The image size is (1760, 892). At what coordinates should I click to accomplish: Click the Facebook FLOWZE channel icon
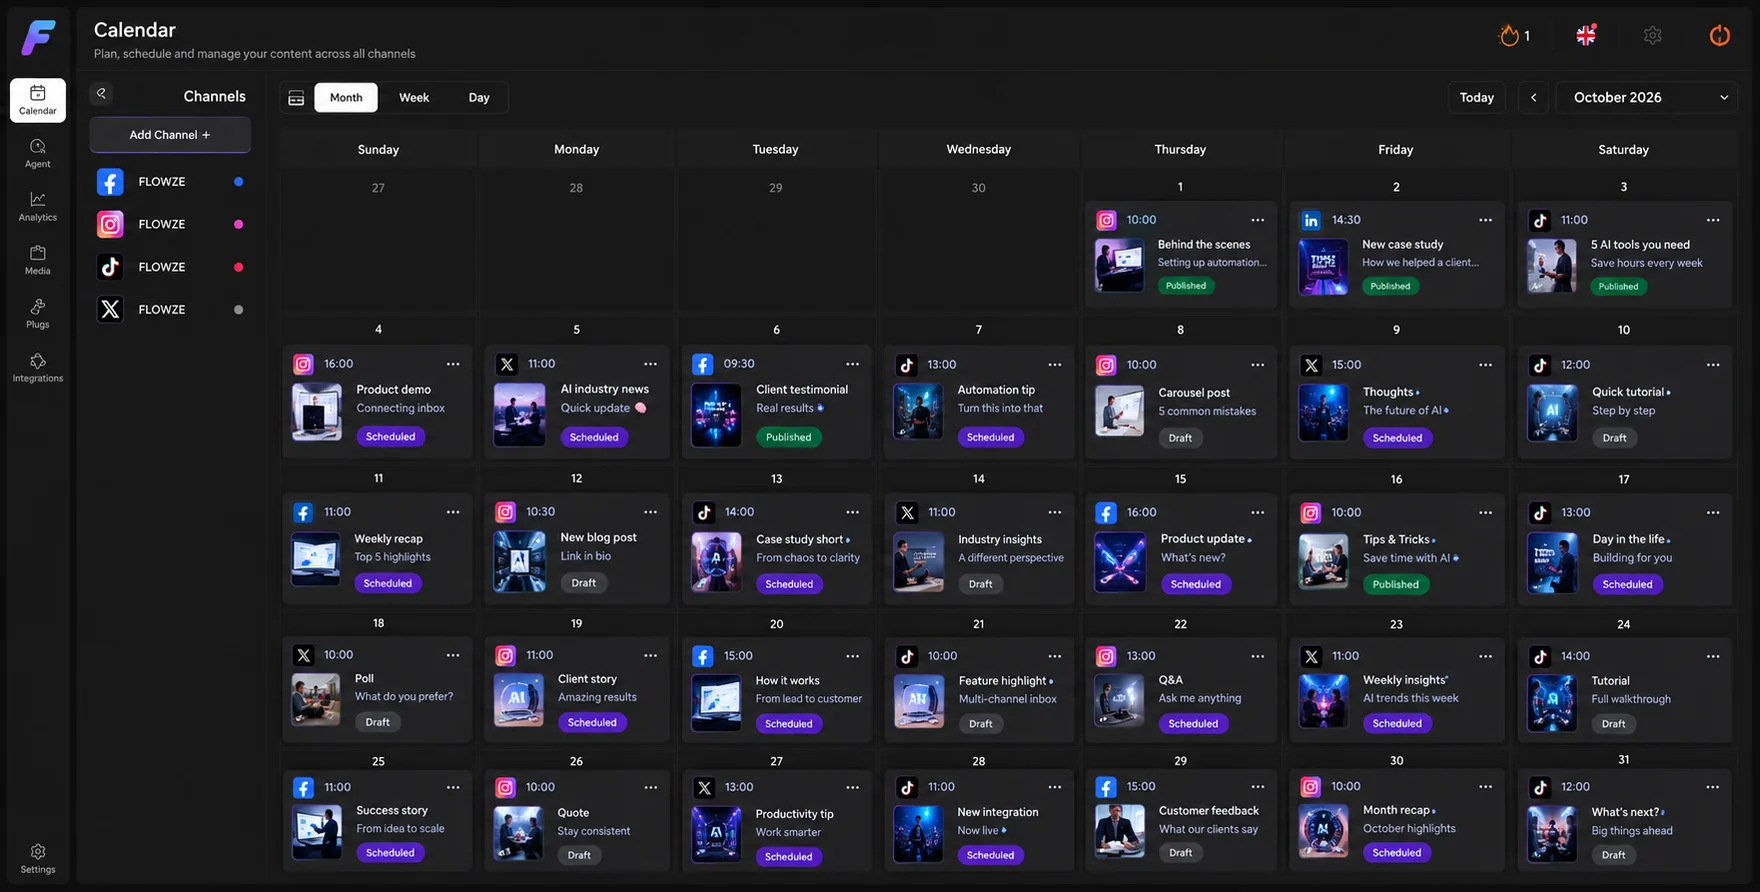click(110, 182)
